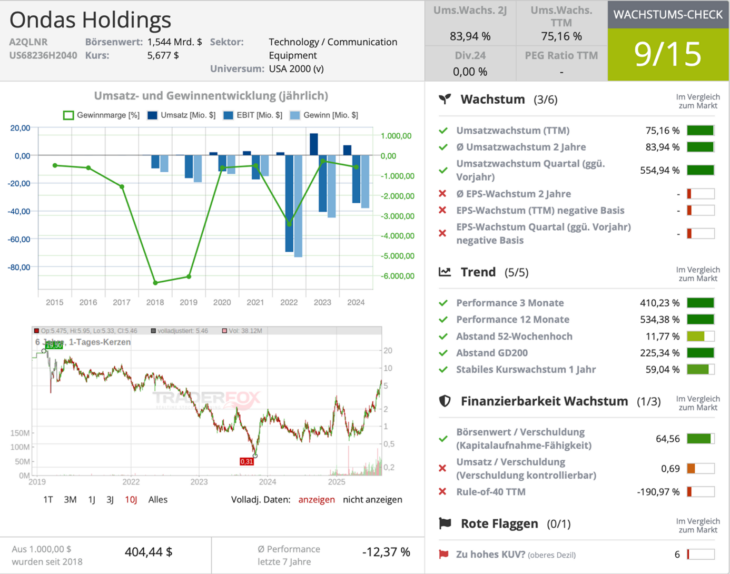The height and width of the screenshot is (574, 730).
Task: Click the -12,37 % average performance value
Action: coord(386,552)
